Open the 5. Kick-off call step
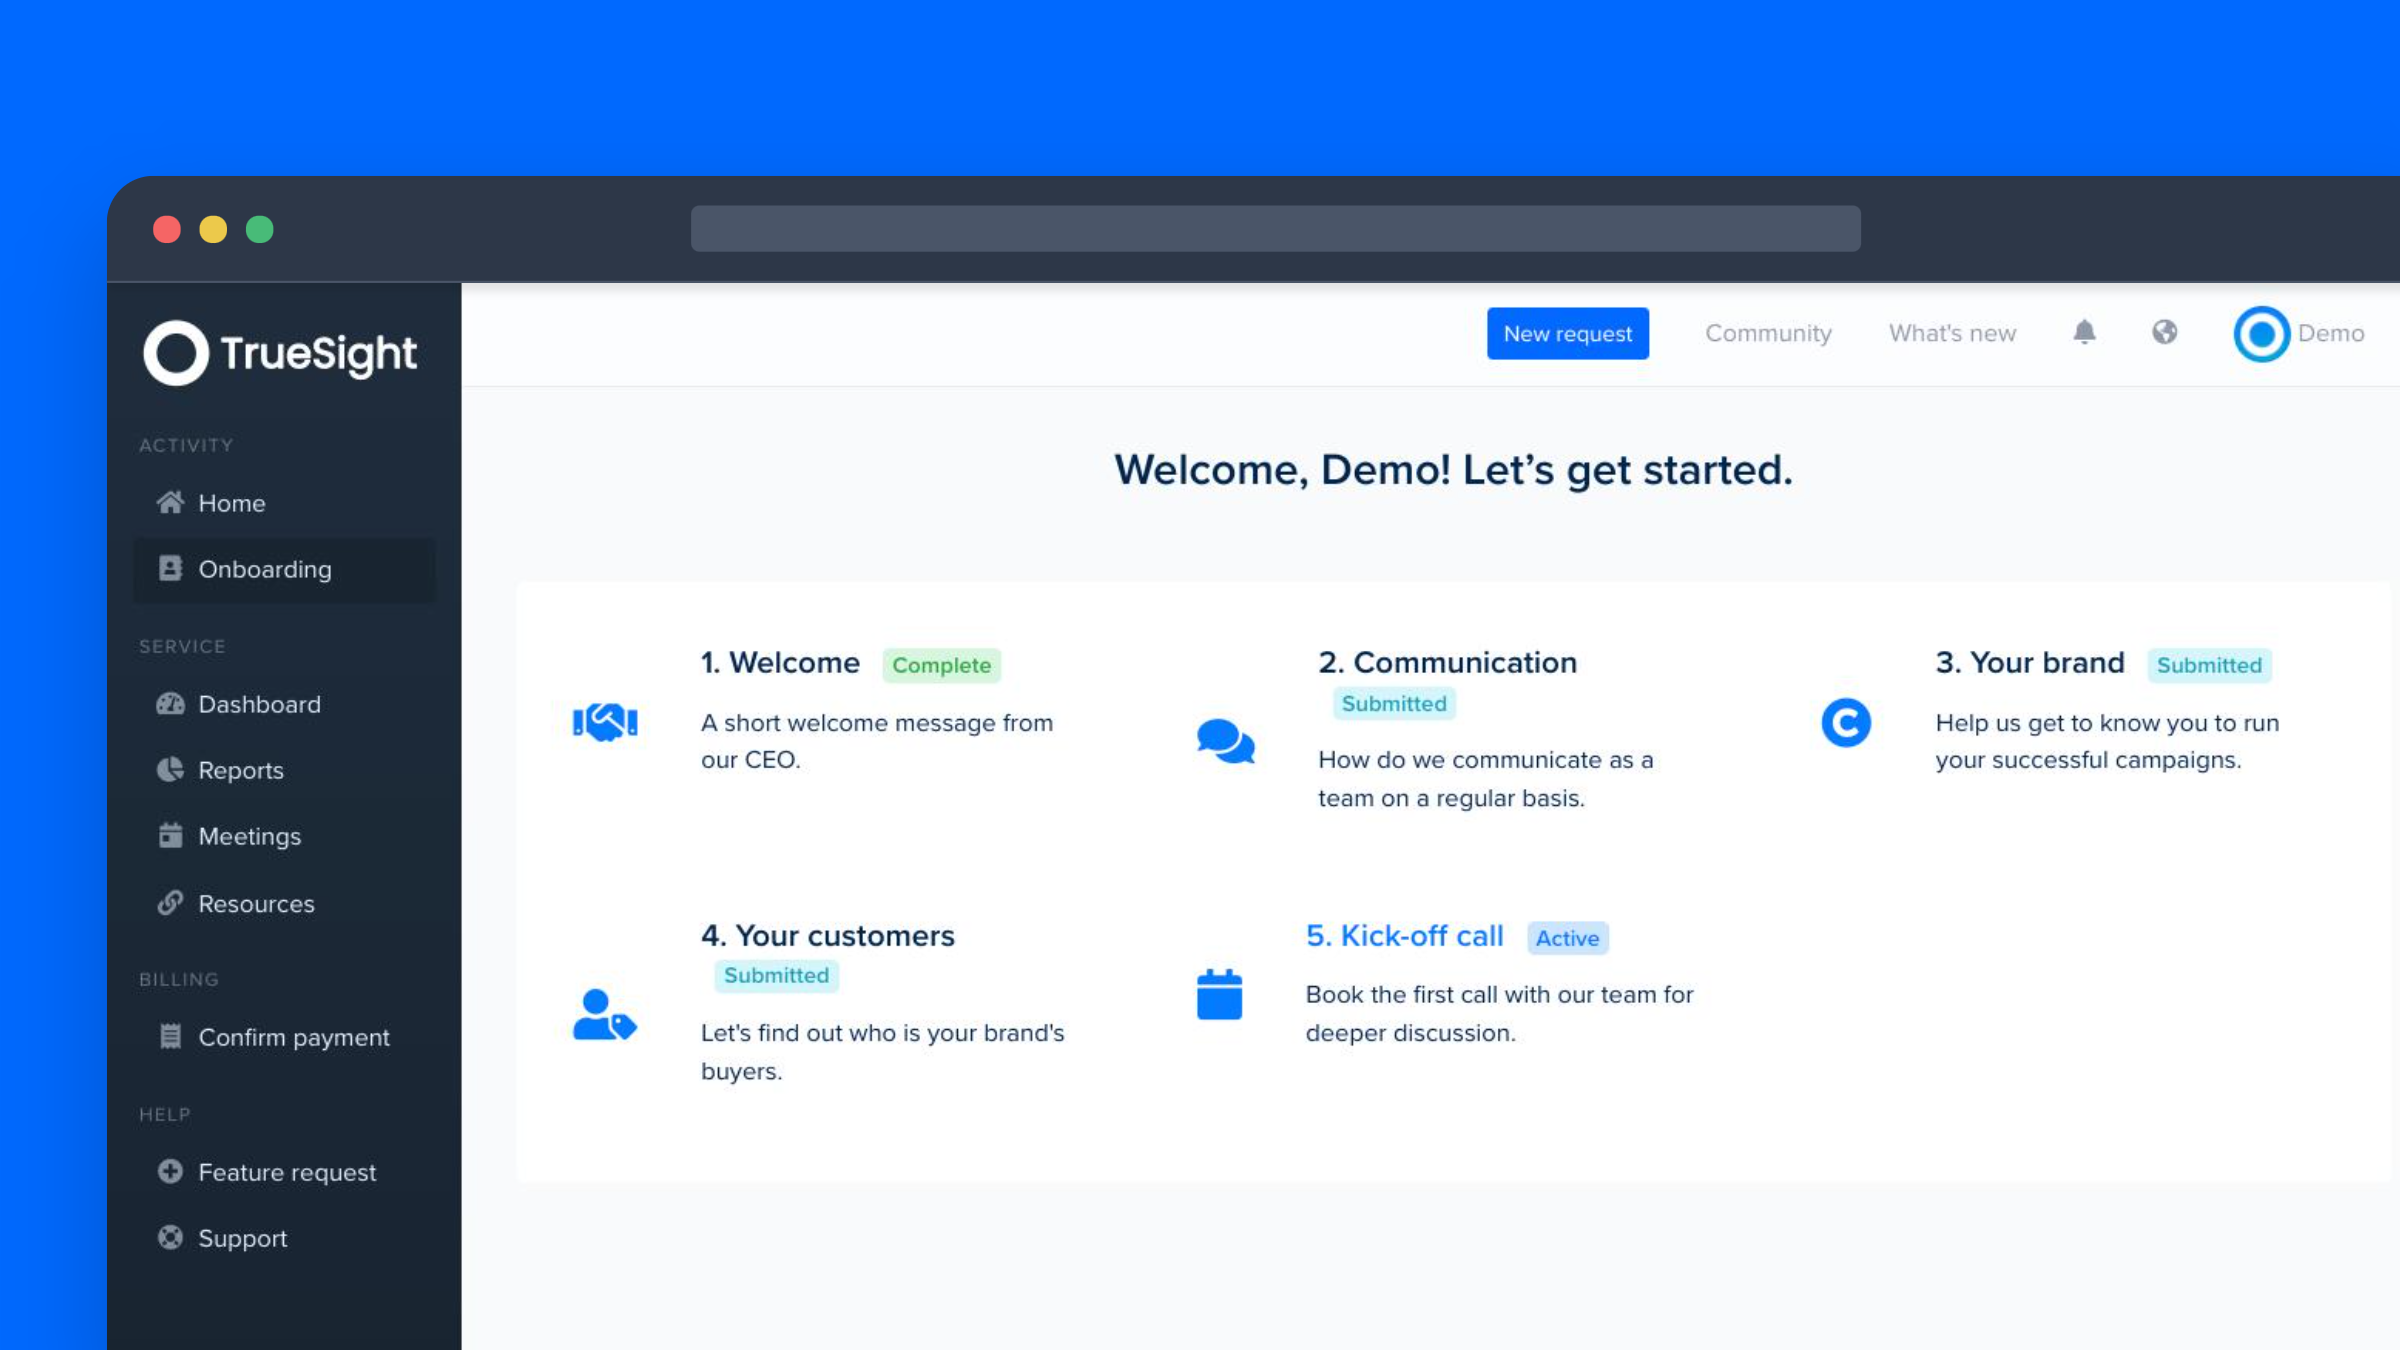The width and height of the screenshot is (2400, 1350). click(1404, 936)
